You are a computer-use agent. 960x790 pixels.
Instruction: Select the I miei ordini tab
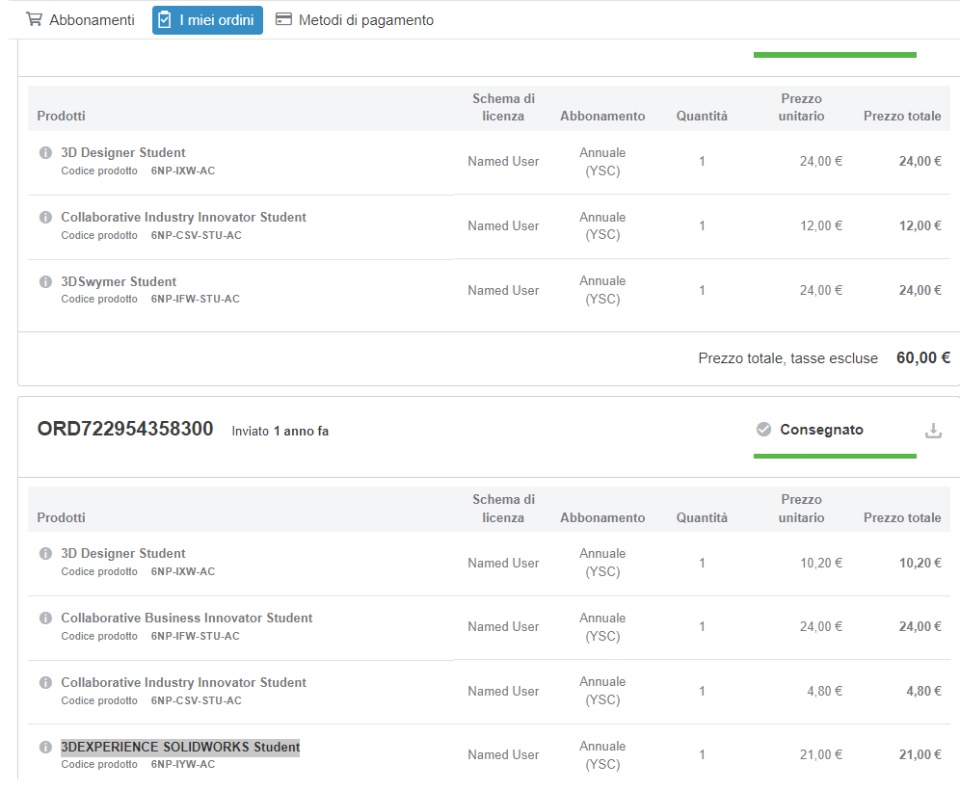tap(208, 20)
